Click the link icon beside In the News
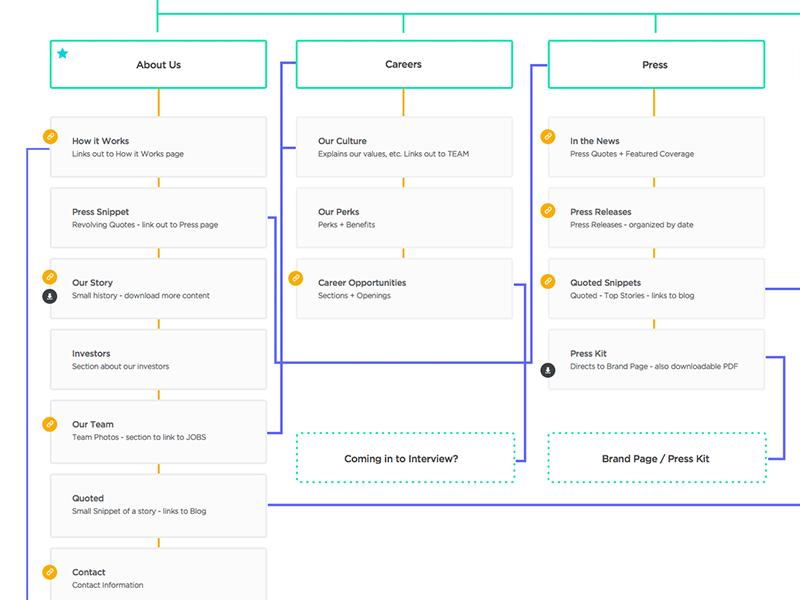 click(548, 137)
